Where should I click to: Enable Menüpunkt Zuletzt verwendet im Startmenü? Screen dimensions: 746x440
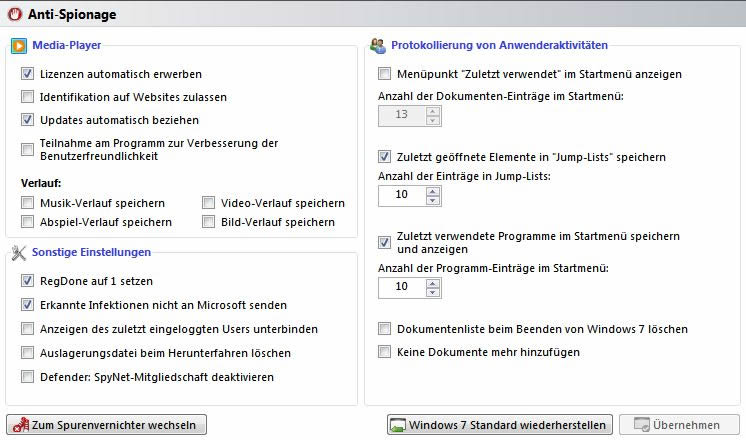click(x=384, y=74)
